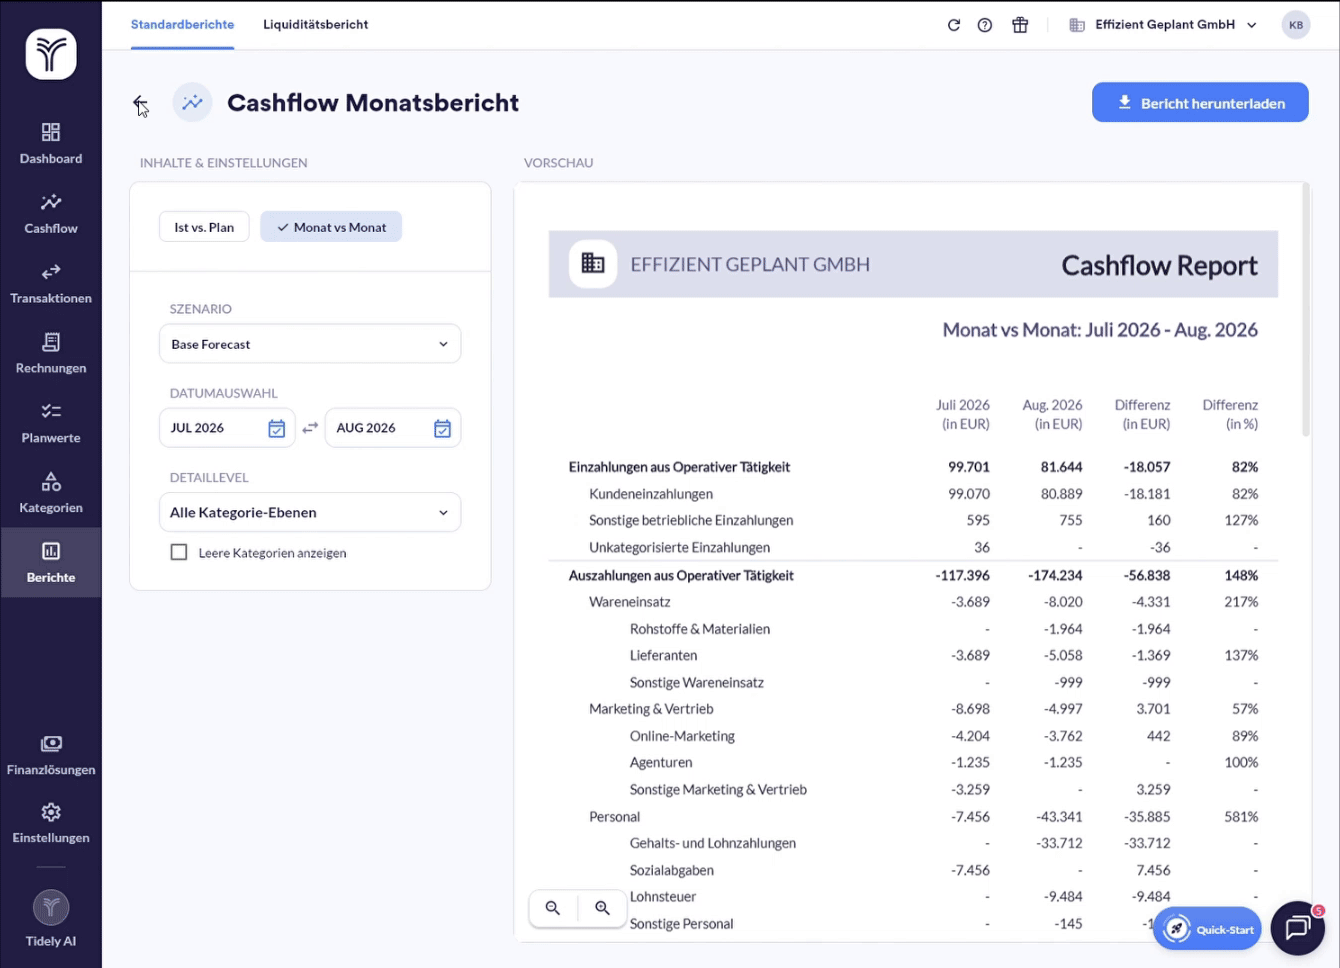Zoom in the report preview
Screen dimensions: 1340x968
click(602, 908)
